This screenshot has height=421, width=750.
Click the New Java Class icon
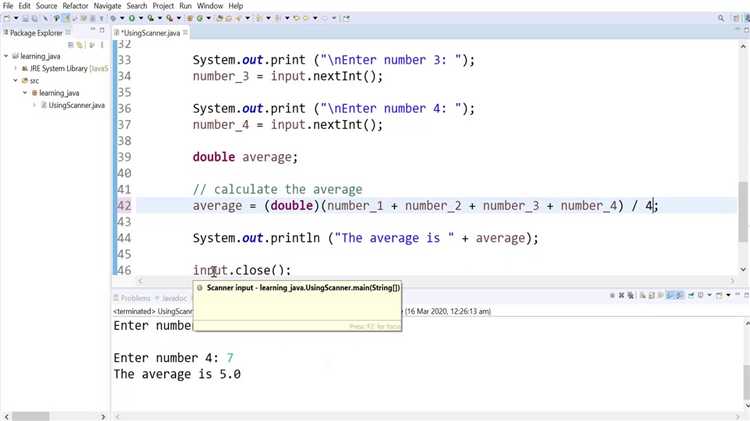point(199,18)
